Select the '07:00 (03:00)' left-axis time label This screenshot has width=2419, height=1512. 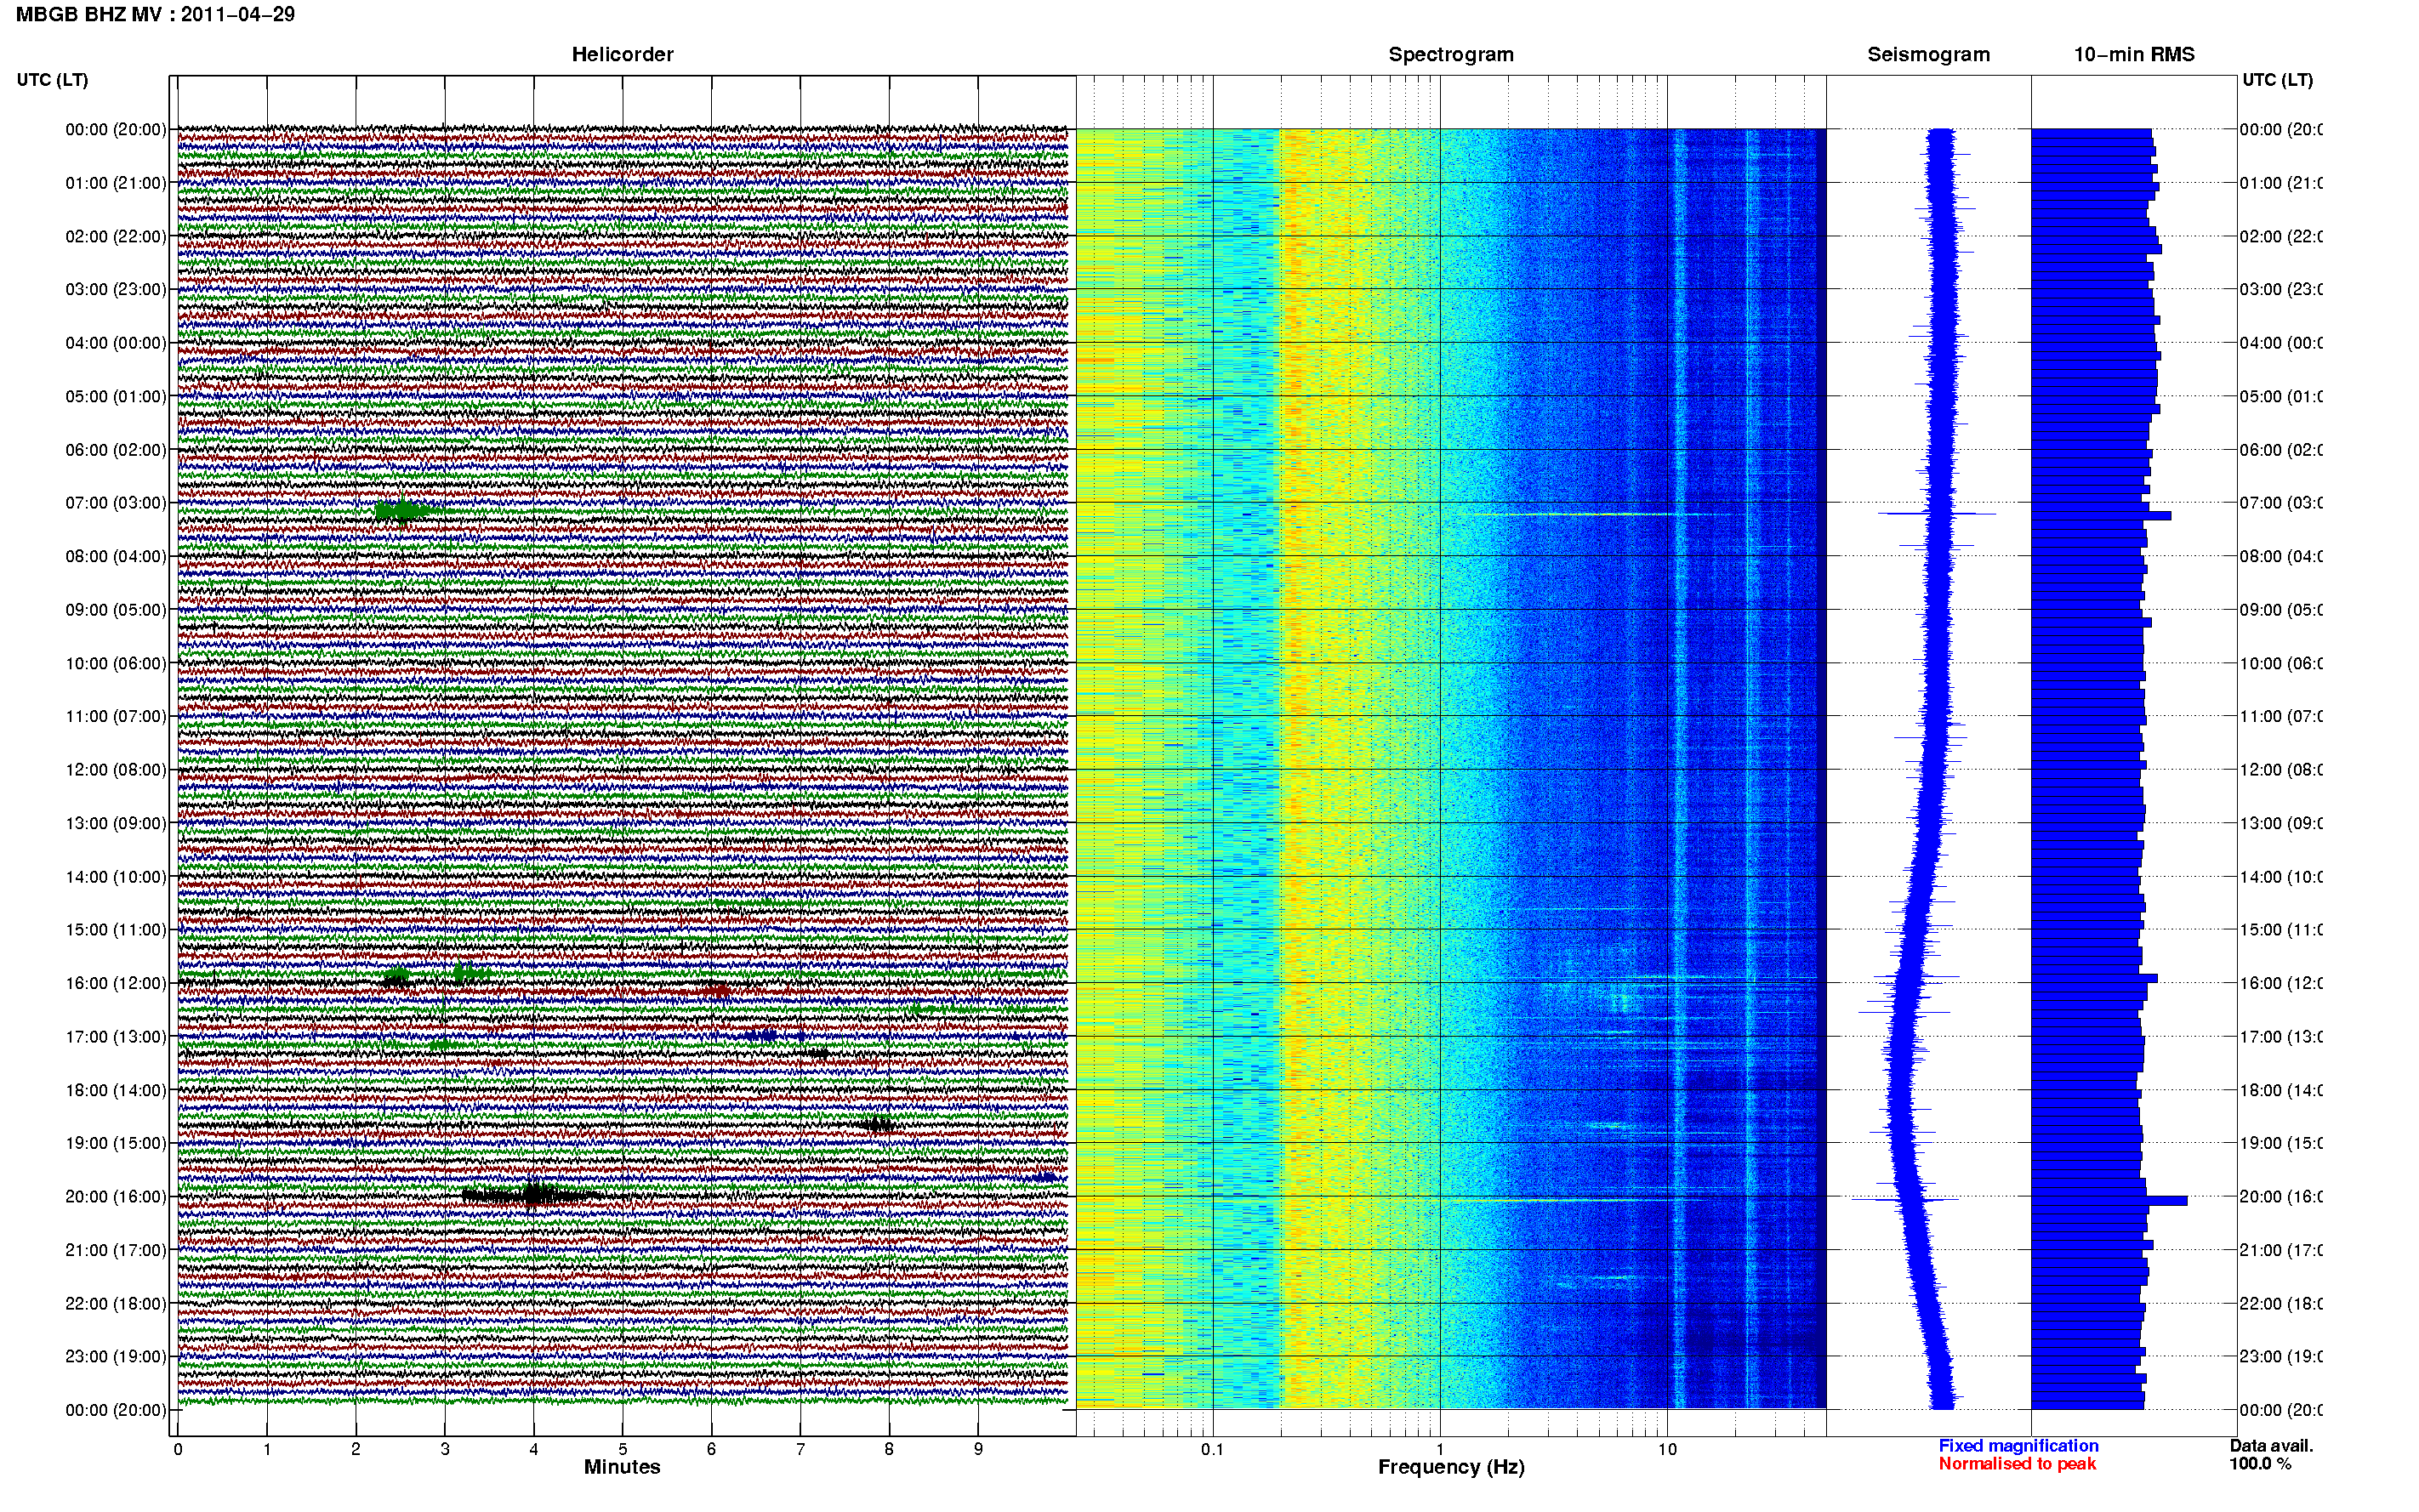(116, 502)
